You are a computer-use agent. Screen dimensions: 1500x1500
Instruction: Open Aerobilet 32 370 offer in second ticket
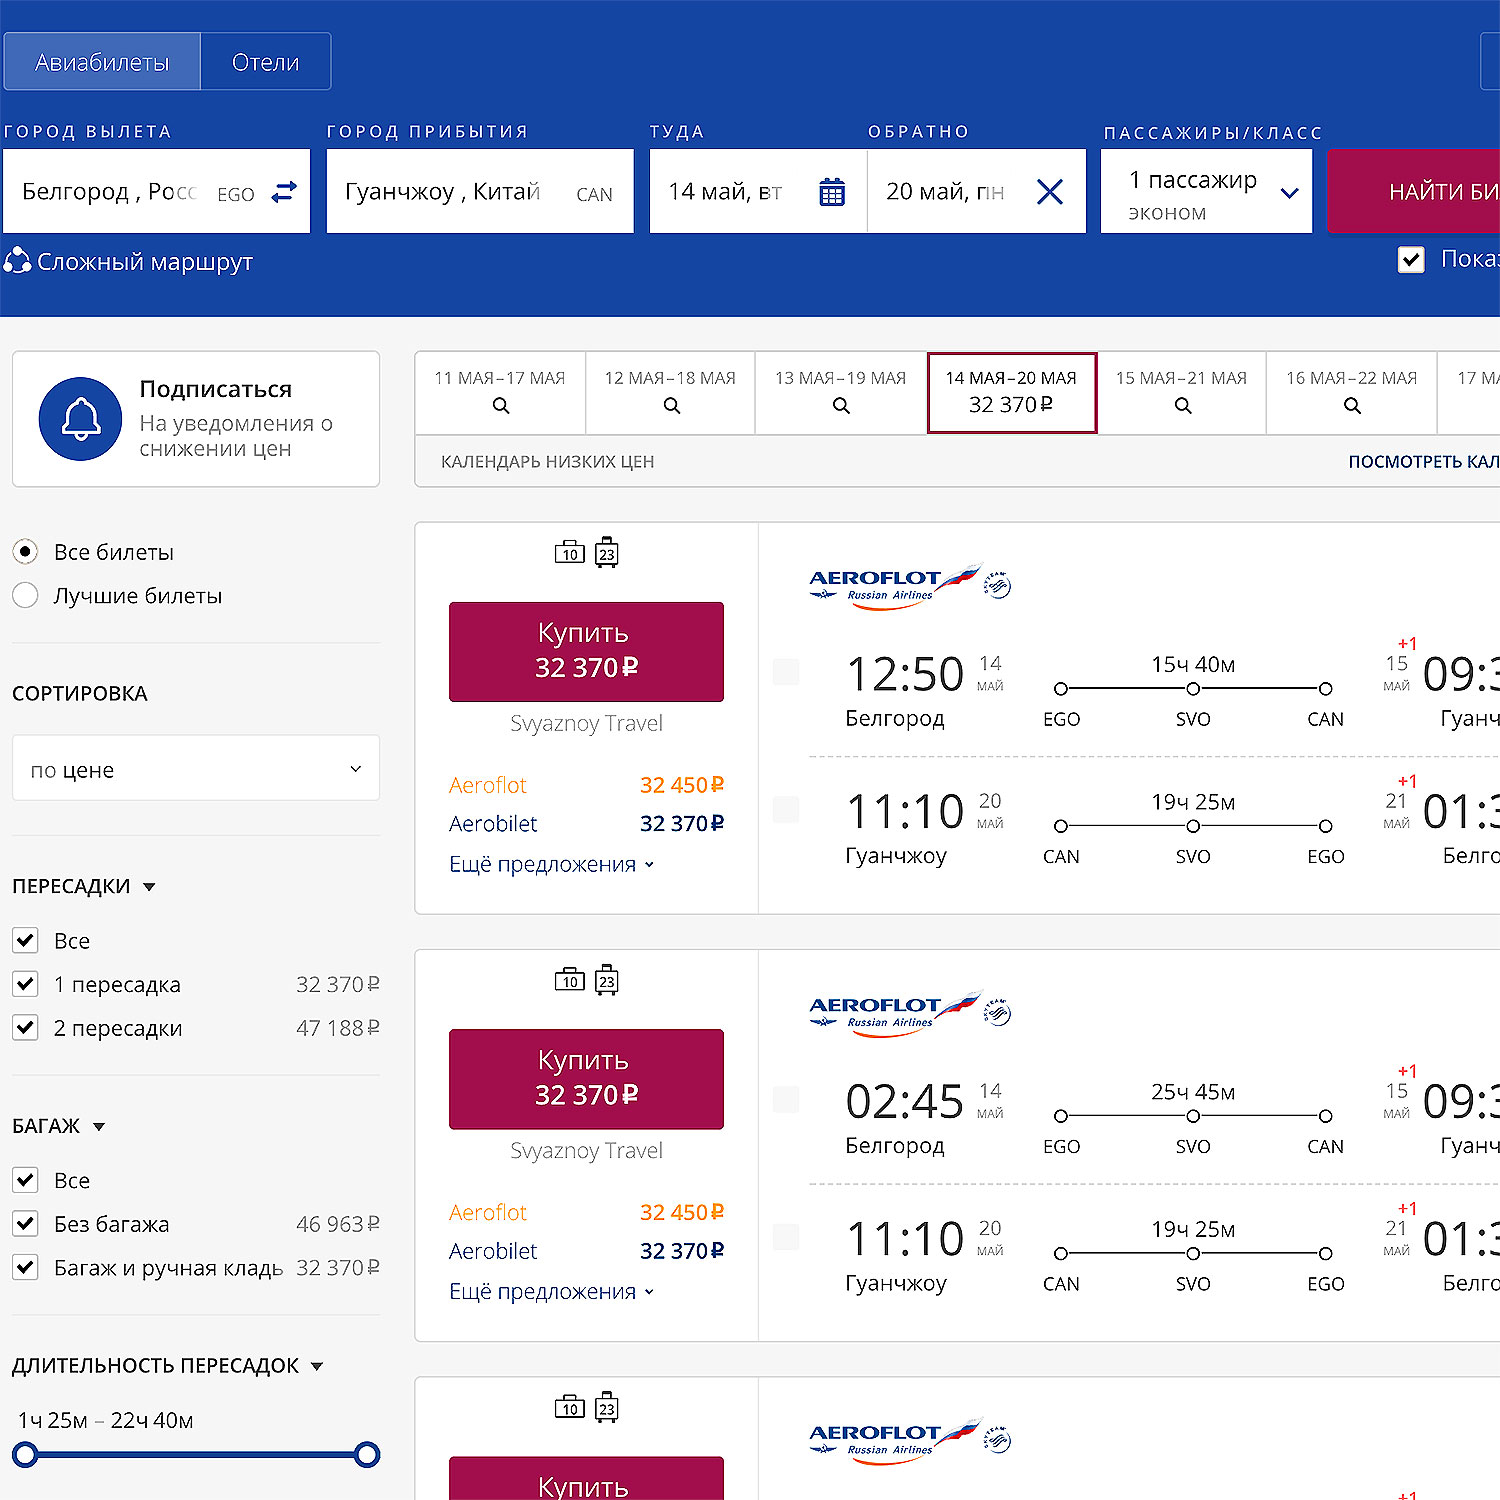(586, 1251)
